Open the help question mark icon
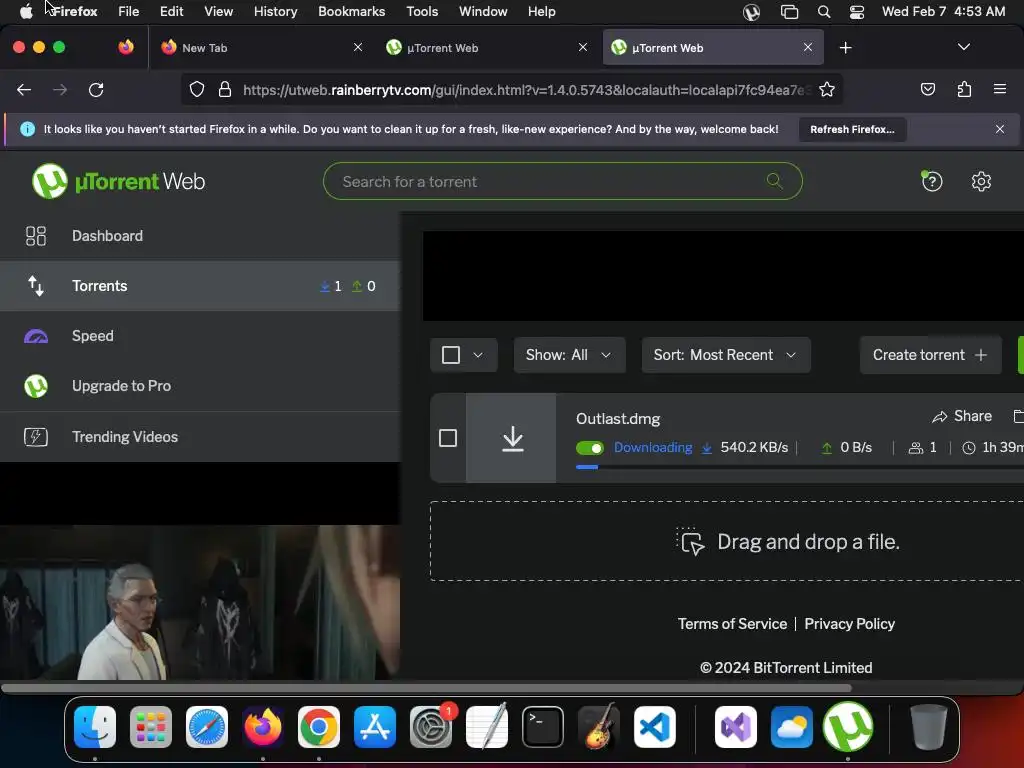This screenshot has height=768, width=1024. click(932, 182)
